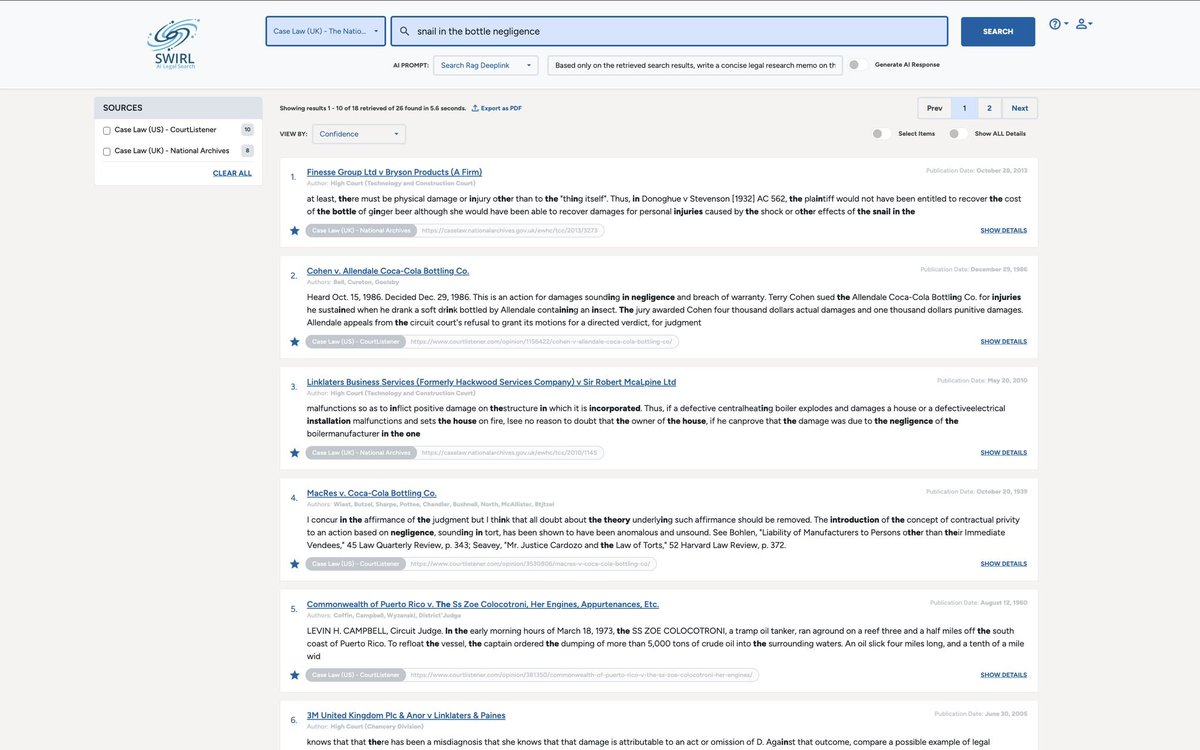Click the search query input field

tap(669, 31)
